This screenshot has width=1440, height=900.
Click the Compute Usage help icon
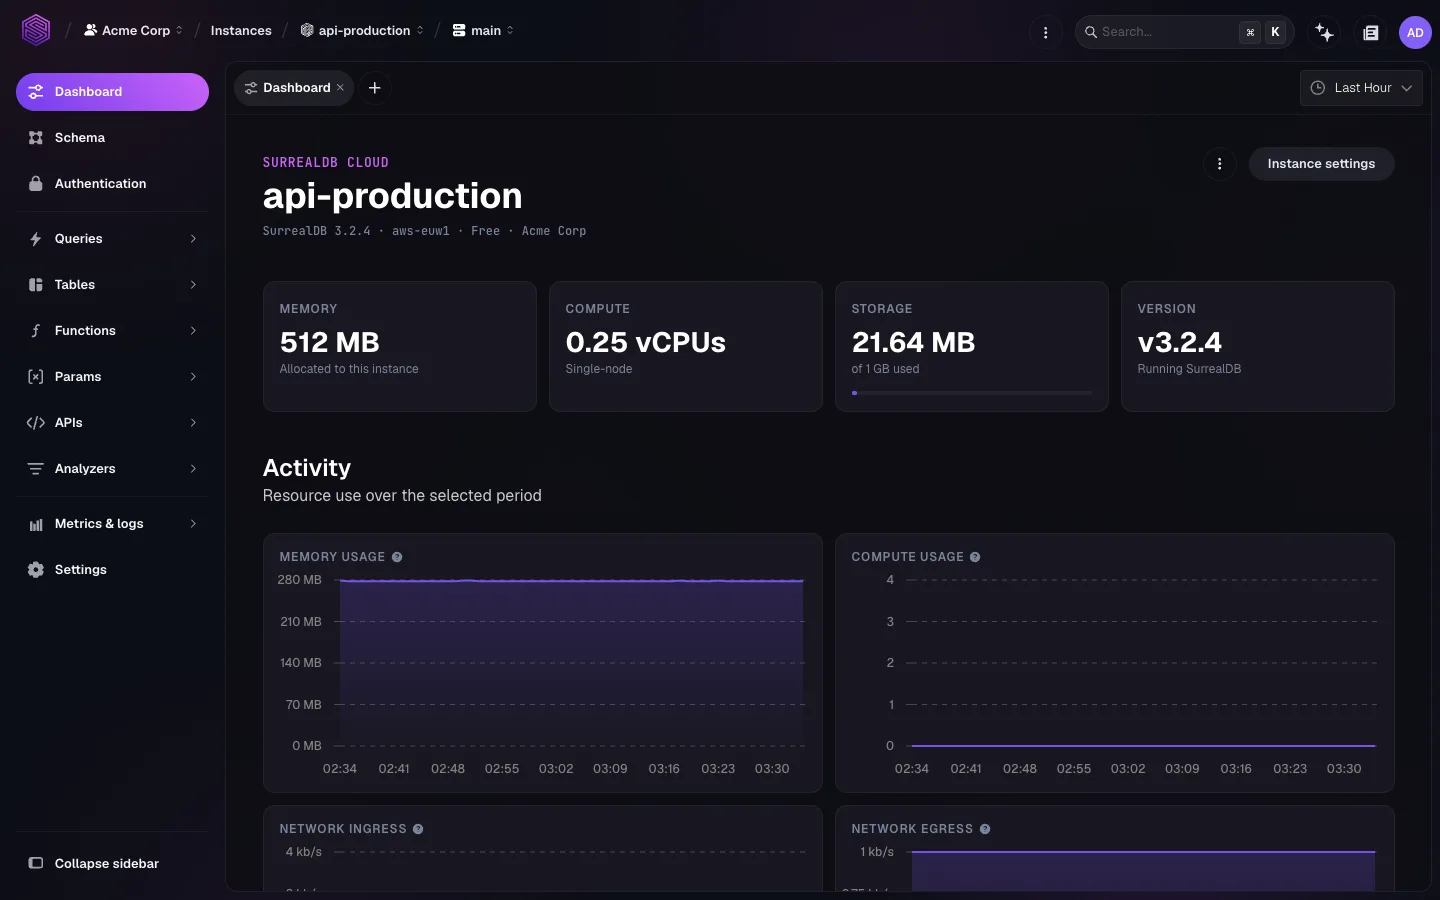[x=975, y=557]
